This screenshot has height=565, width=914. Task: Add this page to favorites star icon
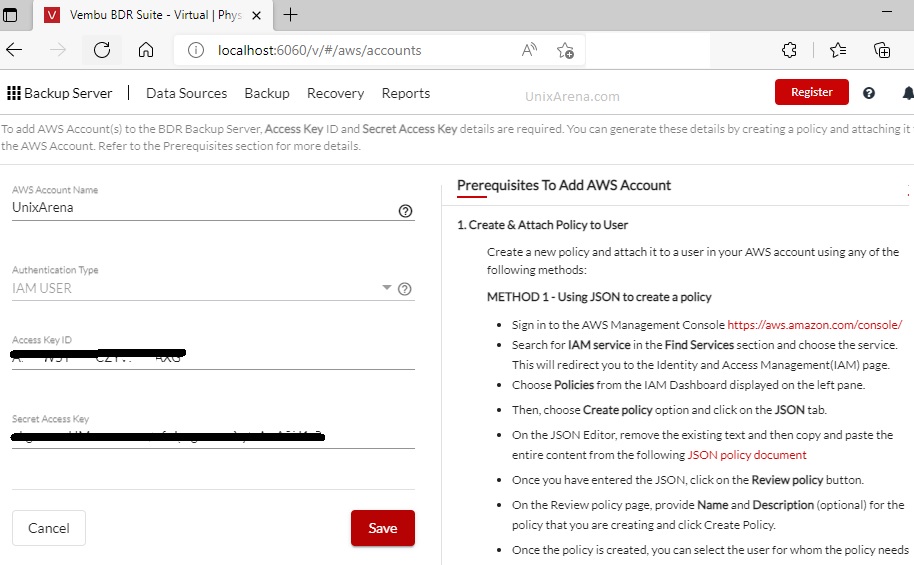[565, 50]
